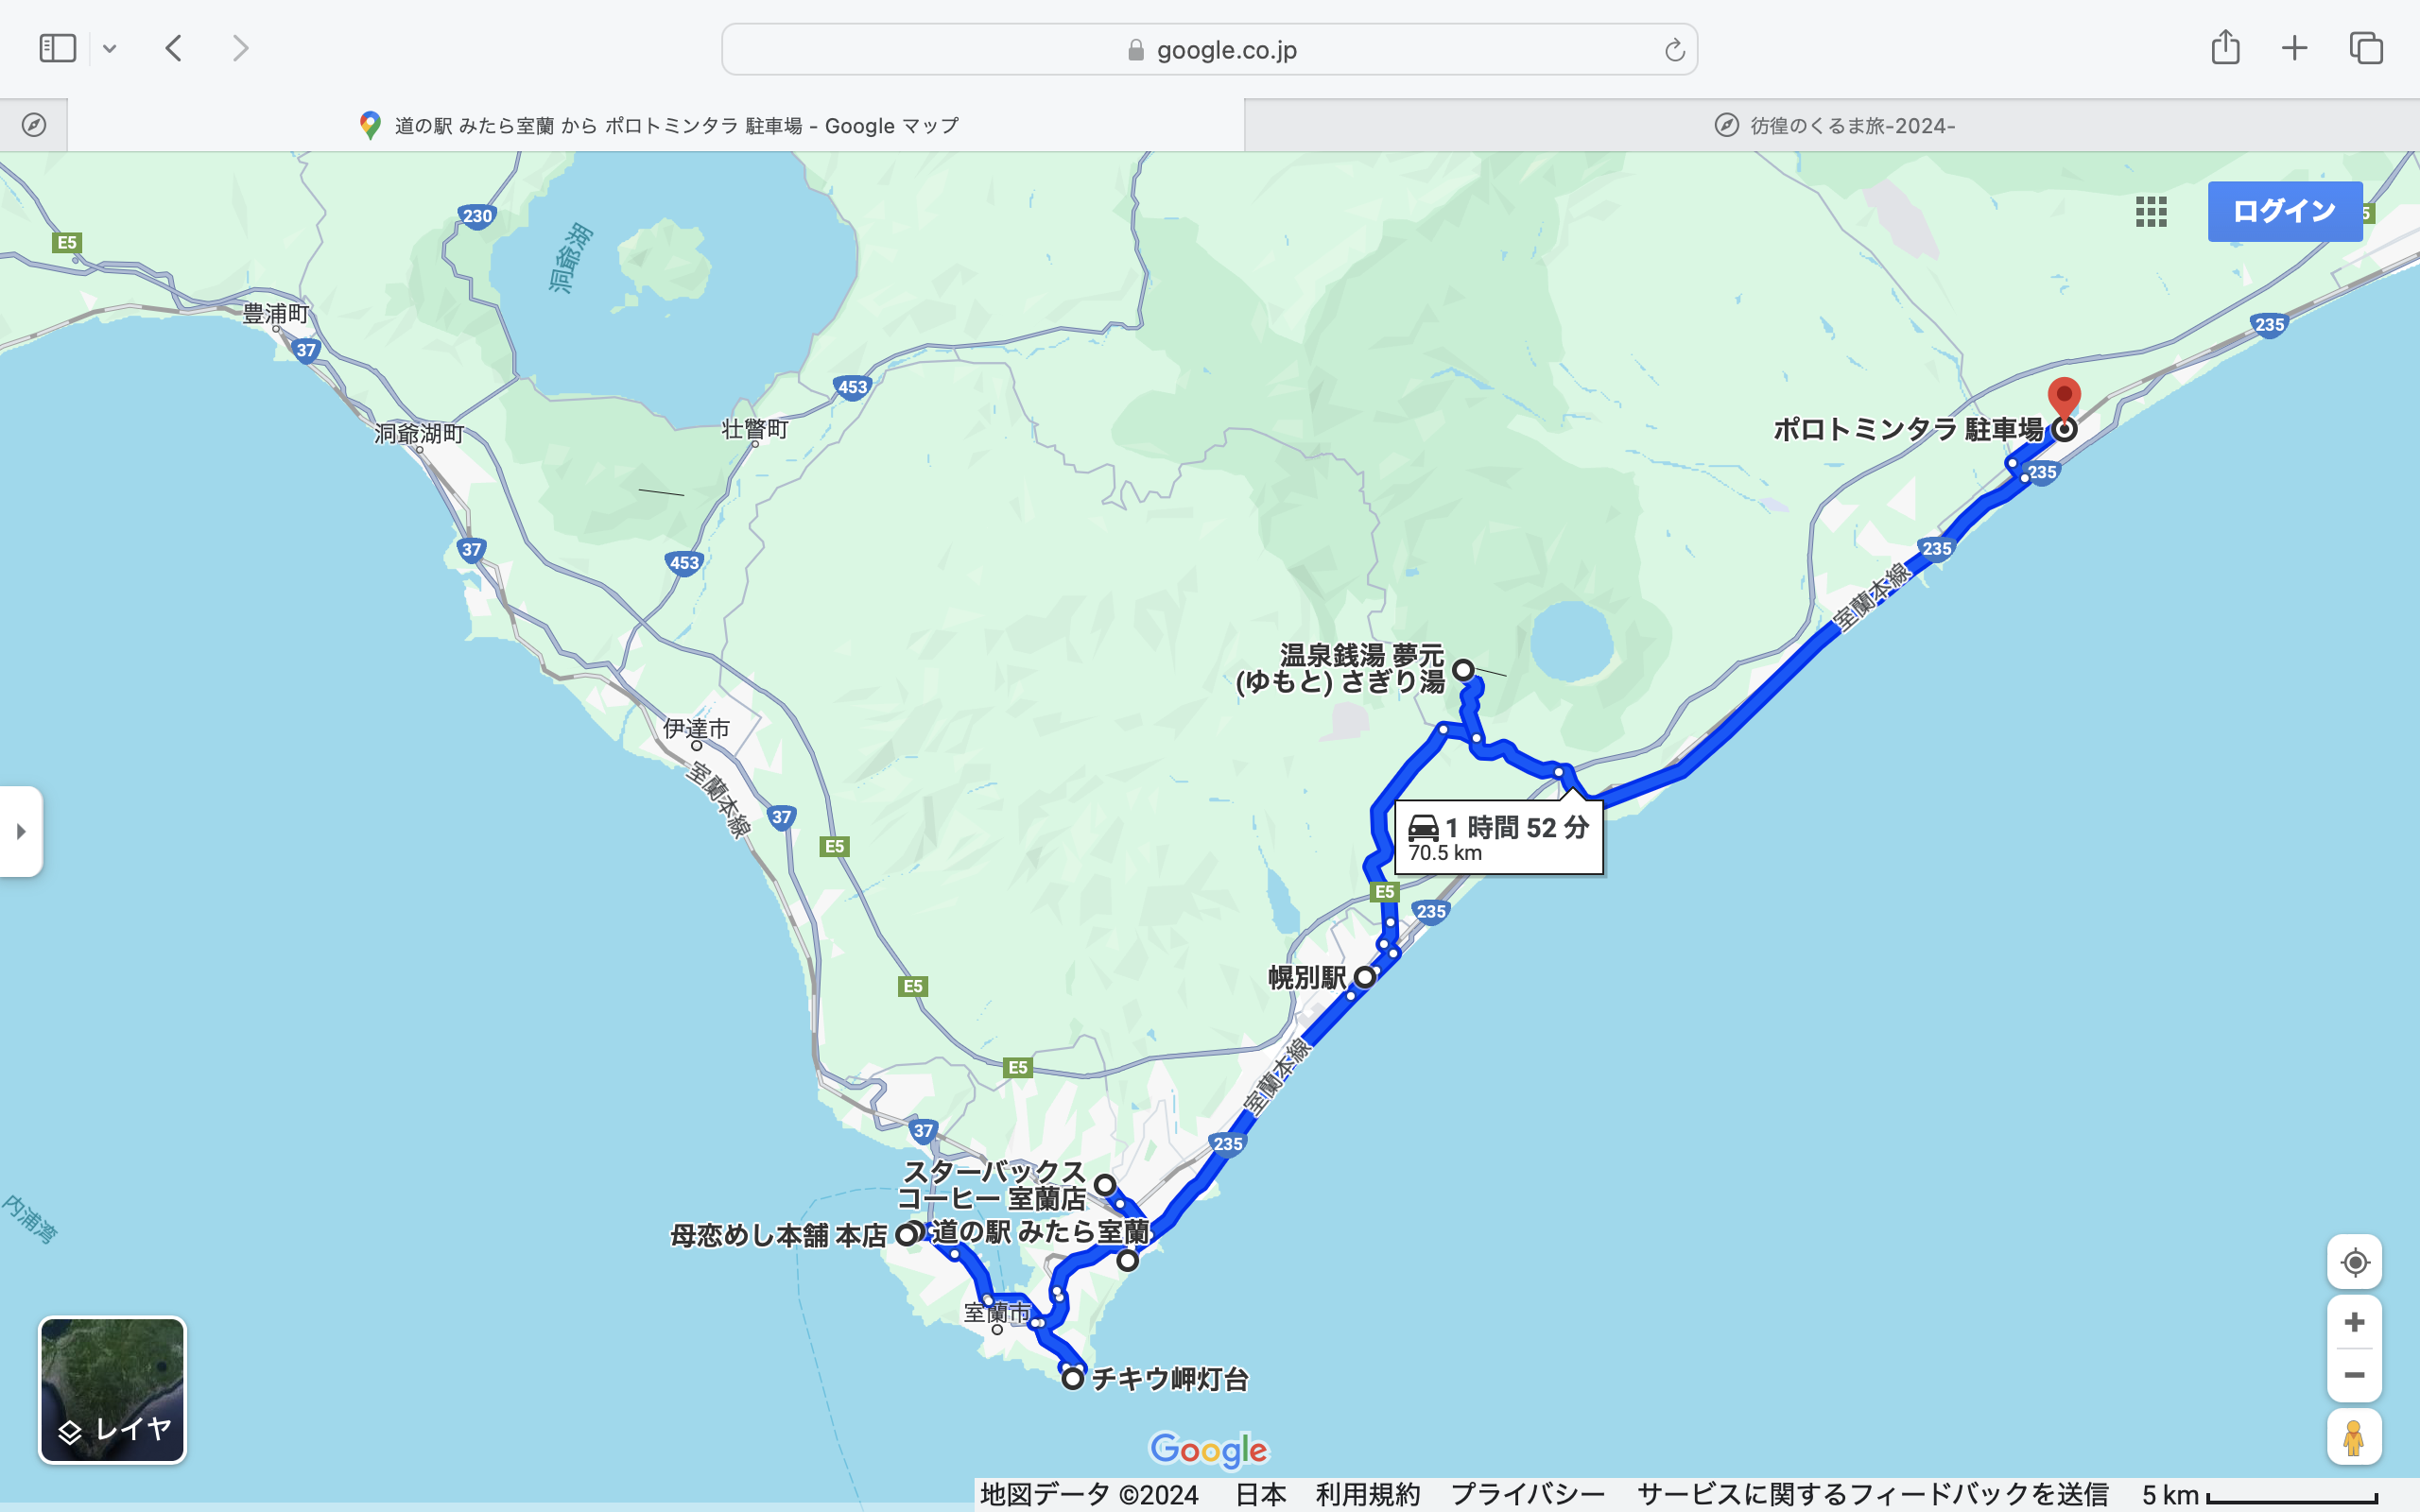Viewport: 2420px width, 1512px height.
Task: Click the google.co.jp address field
Action: pos(1208,50)
